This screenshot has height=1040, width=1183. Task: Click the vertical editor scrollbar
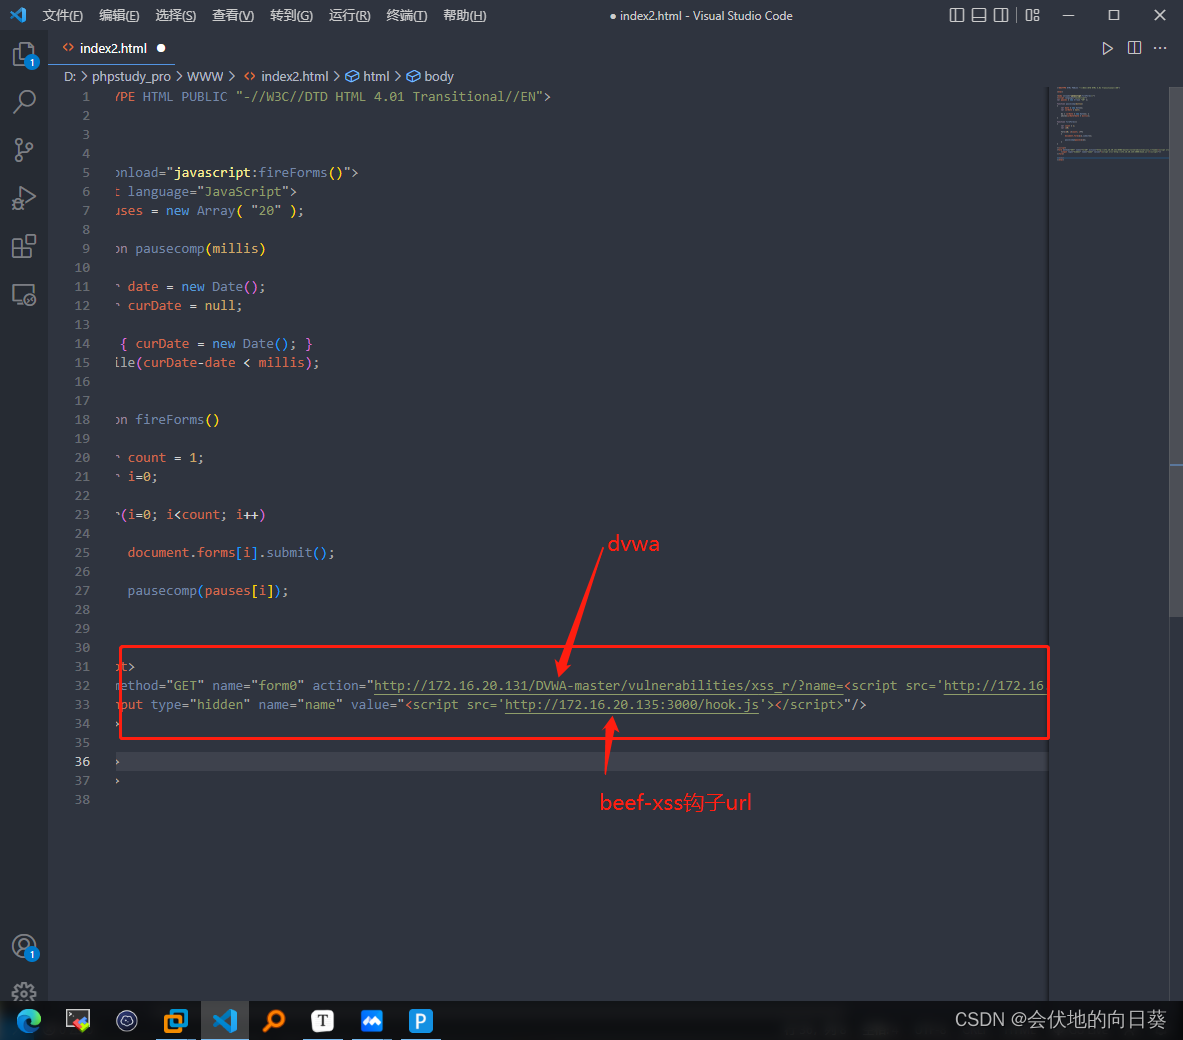pyautogui.click(x=1175, y=352)
